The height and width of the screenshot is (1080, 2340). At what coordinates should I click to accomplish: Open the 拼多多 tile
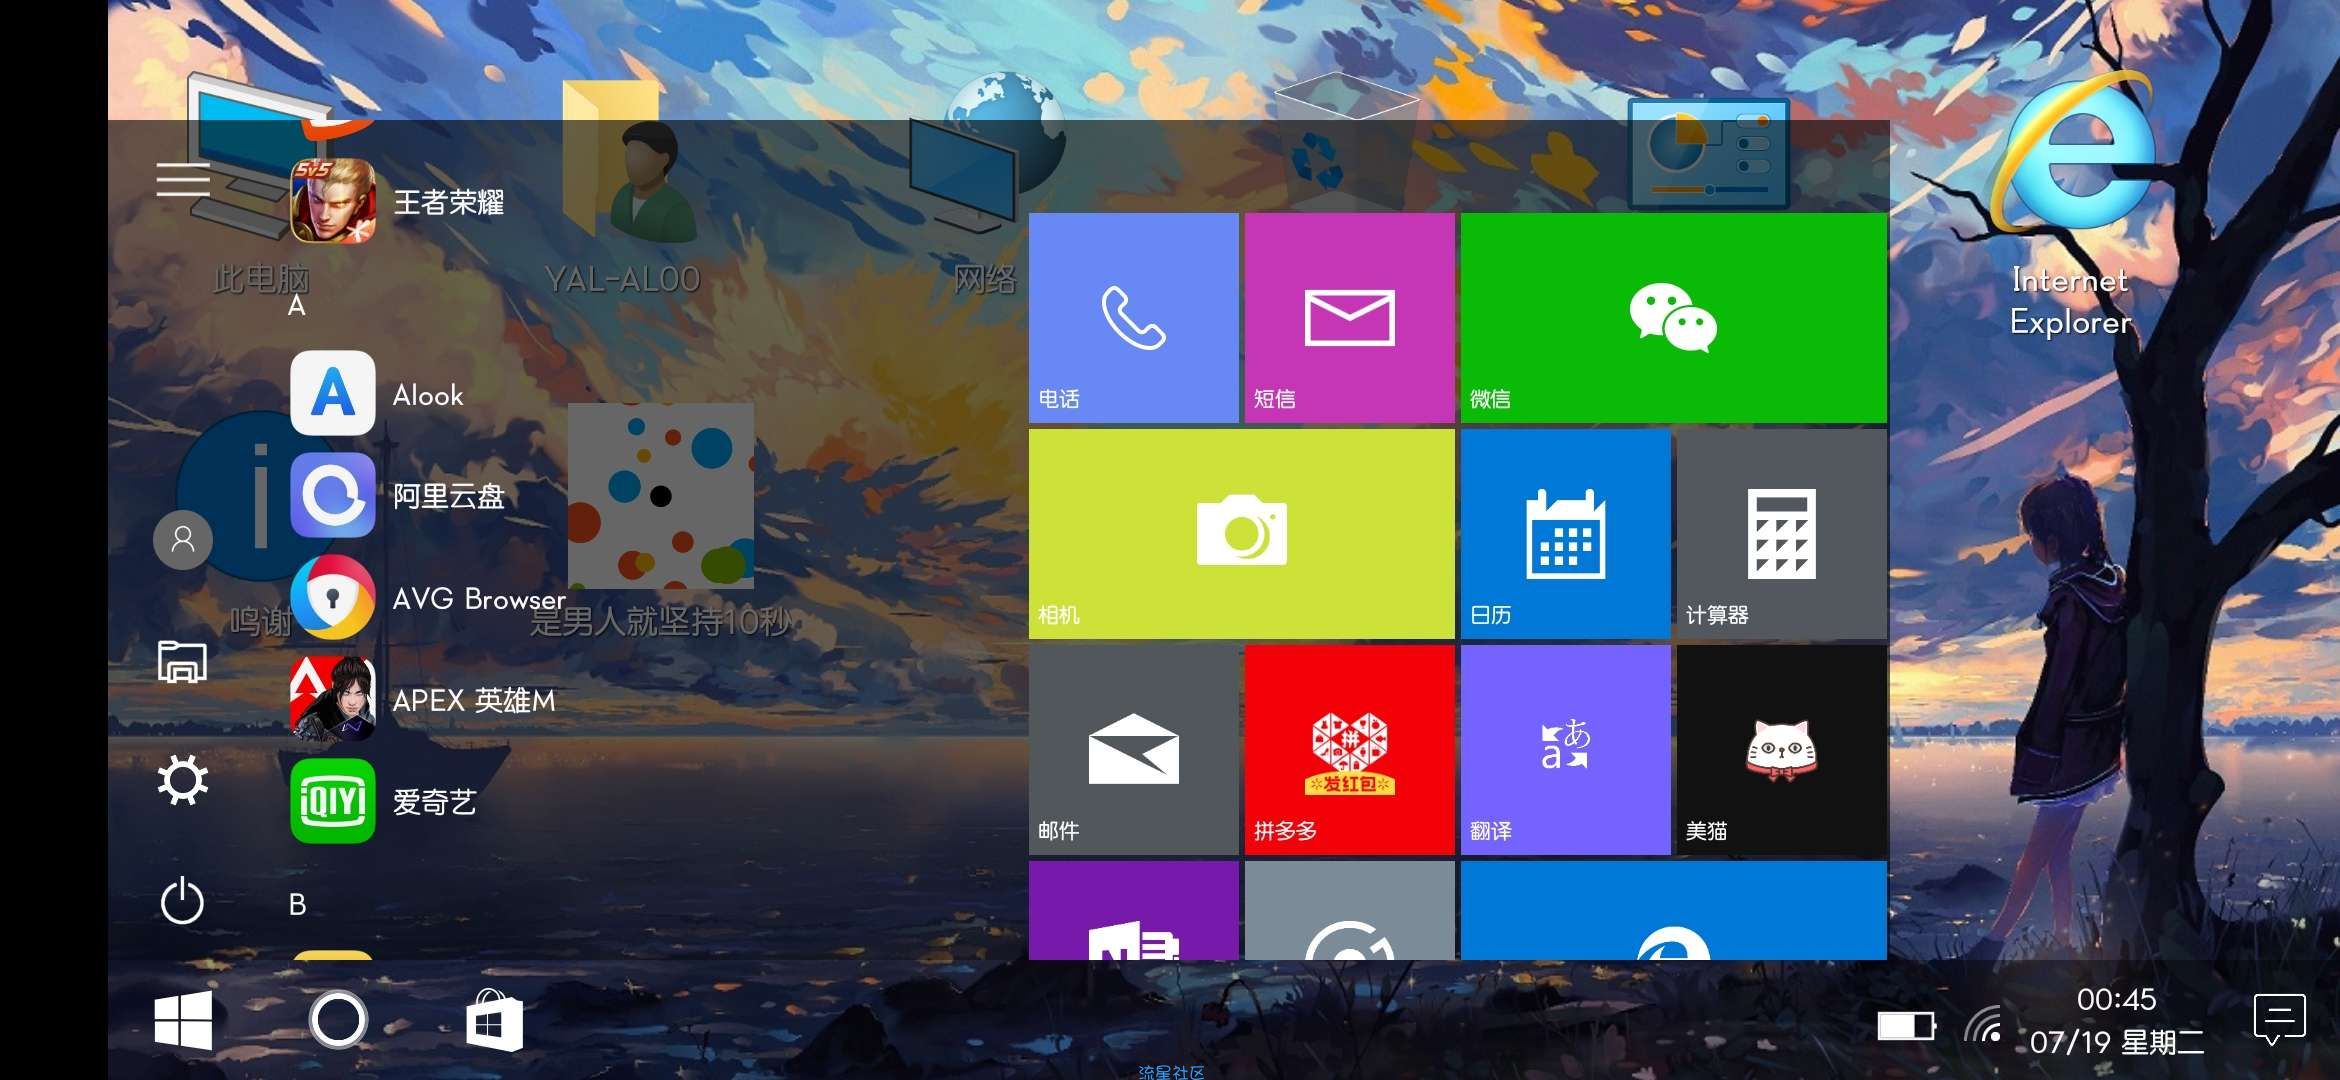[1350, 750]
